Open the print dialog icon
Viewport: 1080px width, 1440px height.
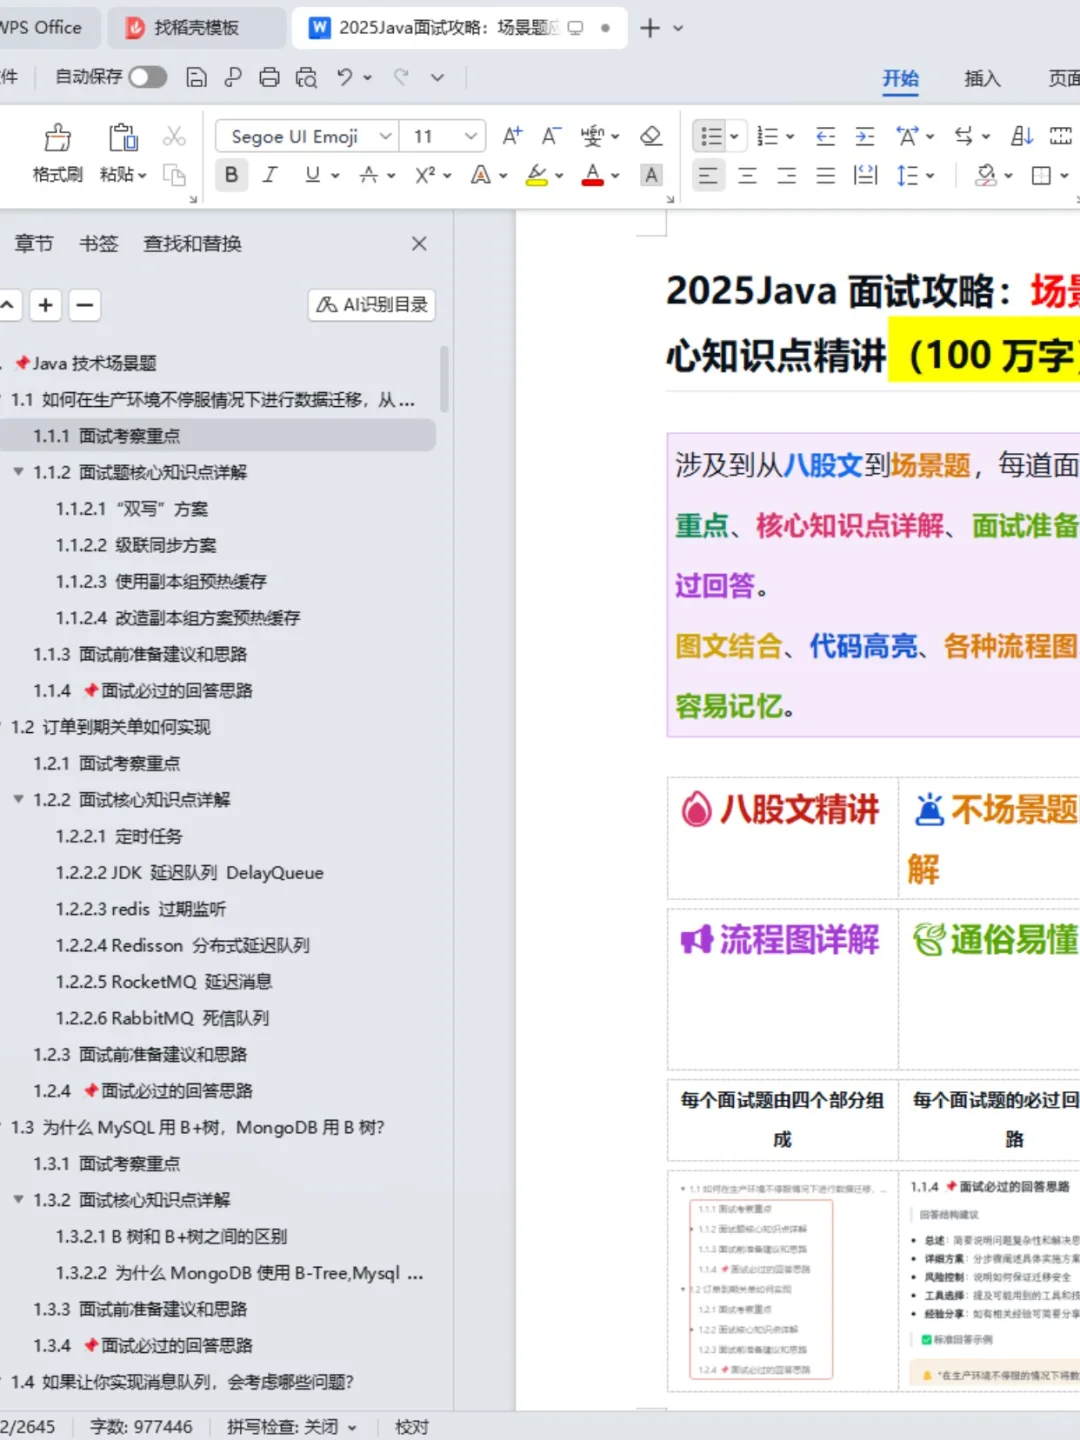coord(268,77)
